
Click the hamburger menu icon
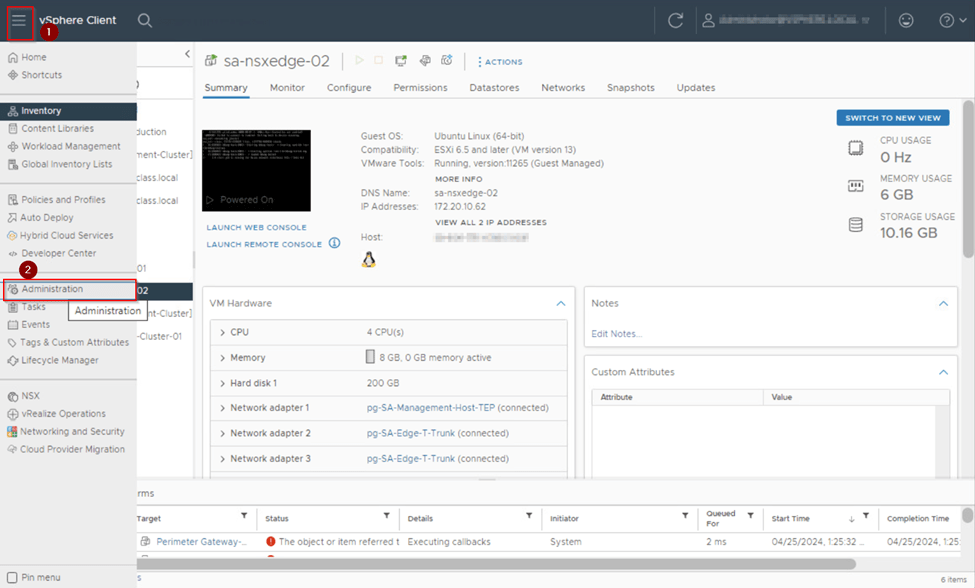point(19,20)
